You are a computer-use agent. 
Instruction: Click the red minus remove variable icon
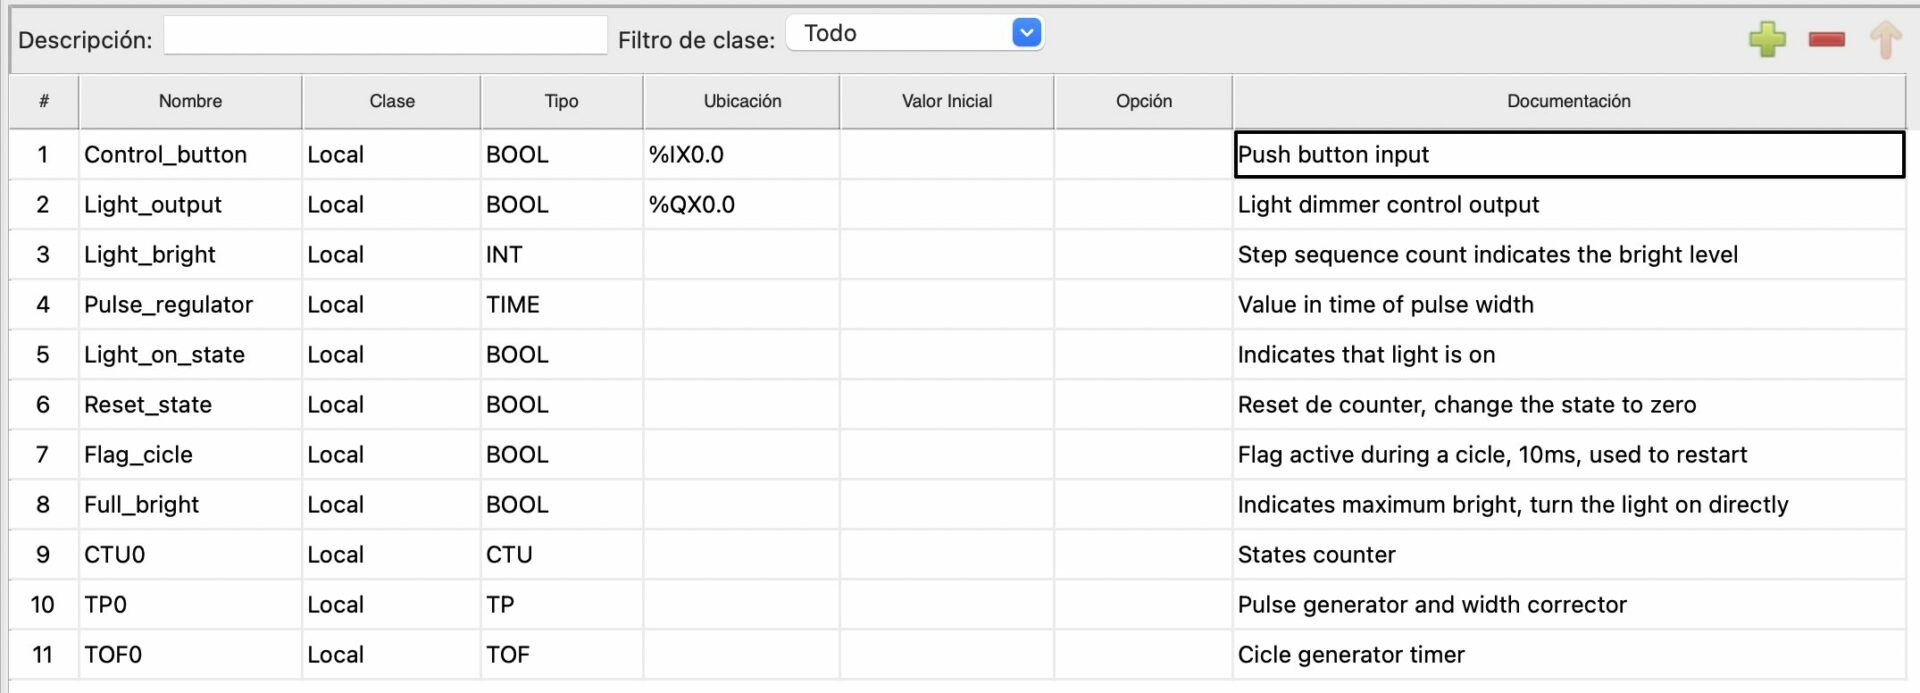tap(1826, 40)
